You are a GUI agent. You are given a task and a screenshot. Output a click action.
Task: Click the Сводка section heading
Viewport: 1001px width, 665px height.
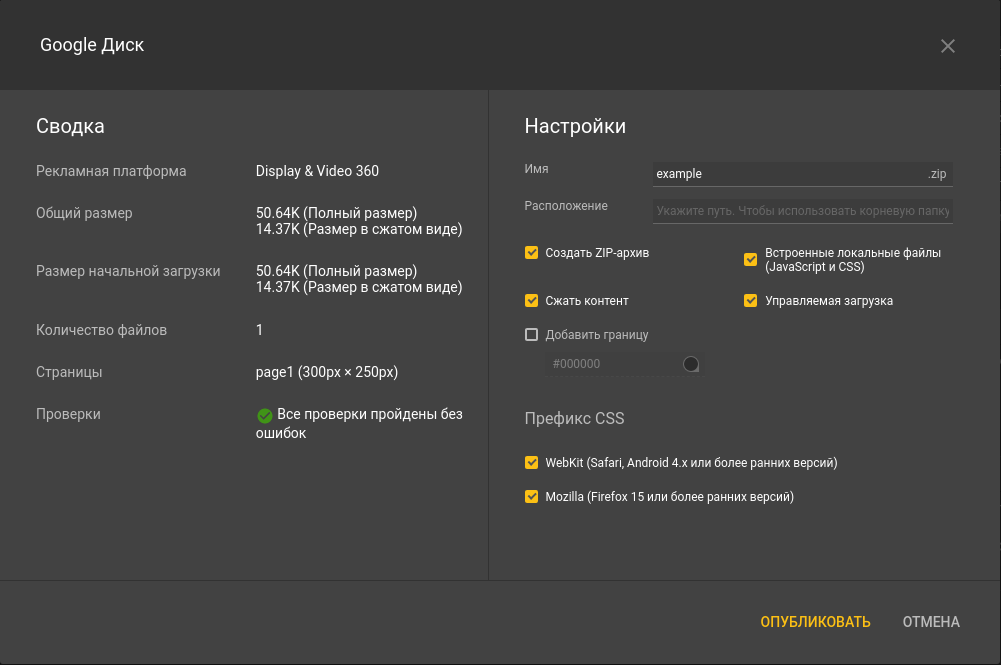[70, 126]
